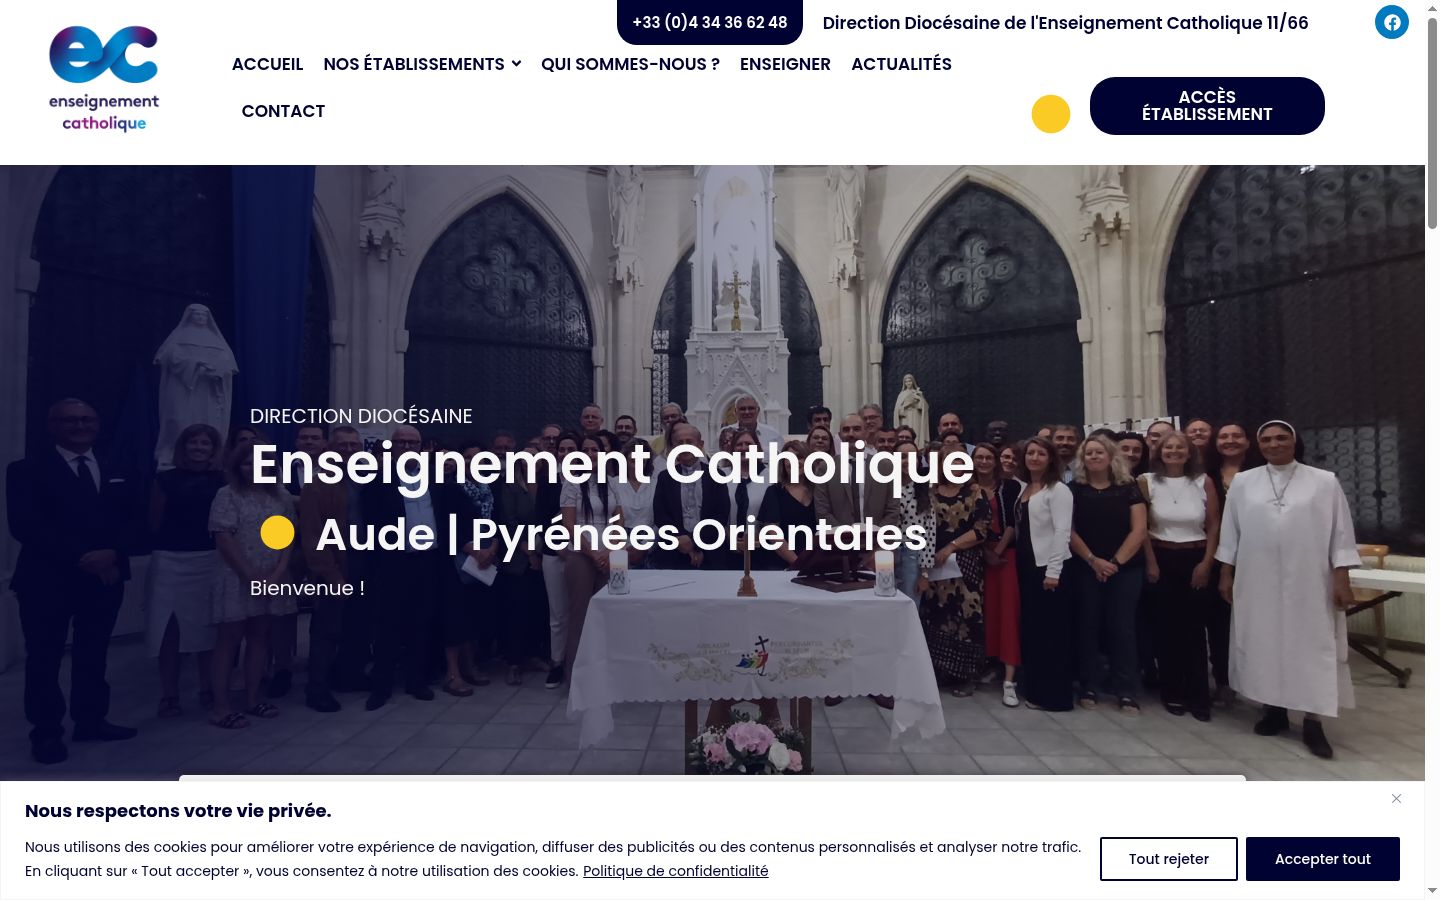Open the Facebook page icon
The image size is (1440, 900).
coord(1391,22)
